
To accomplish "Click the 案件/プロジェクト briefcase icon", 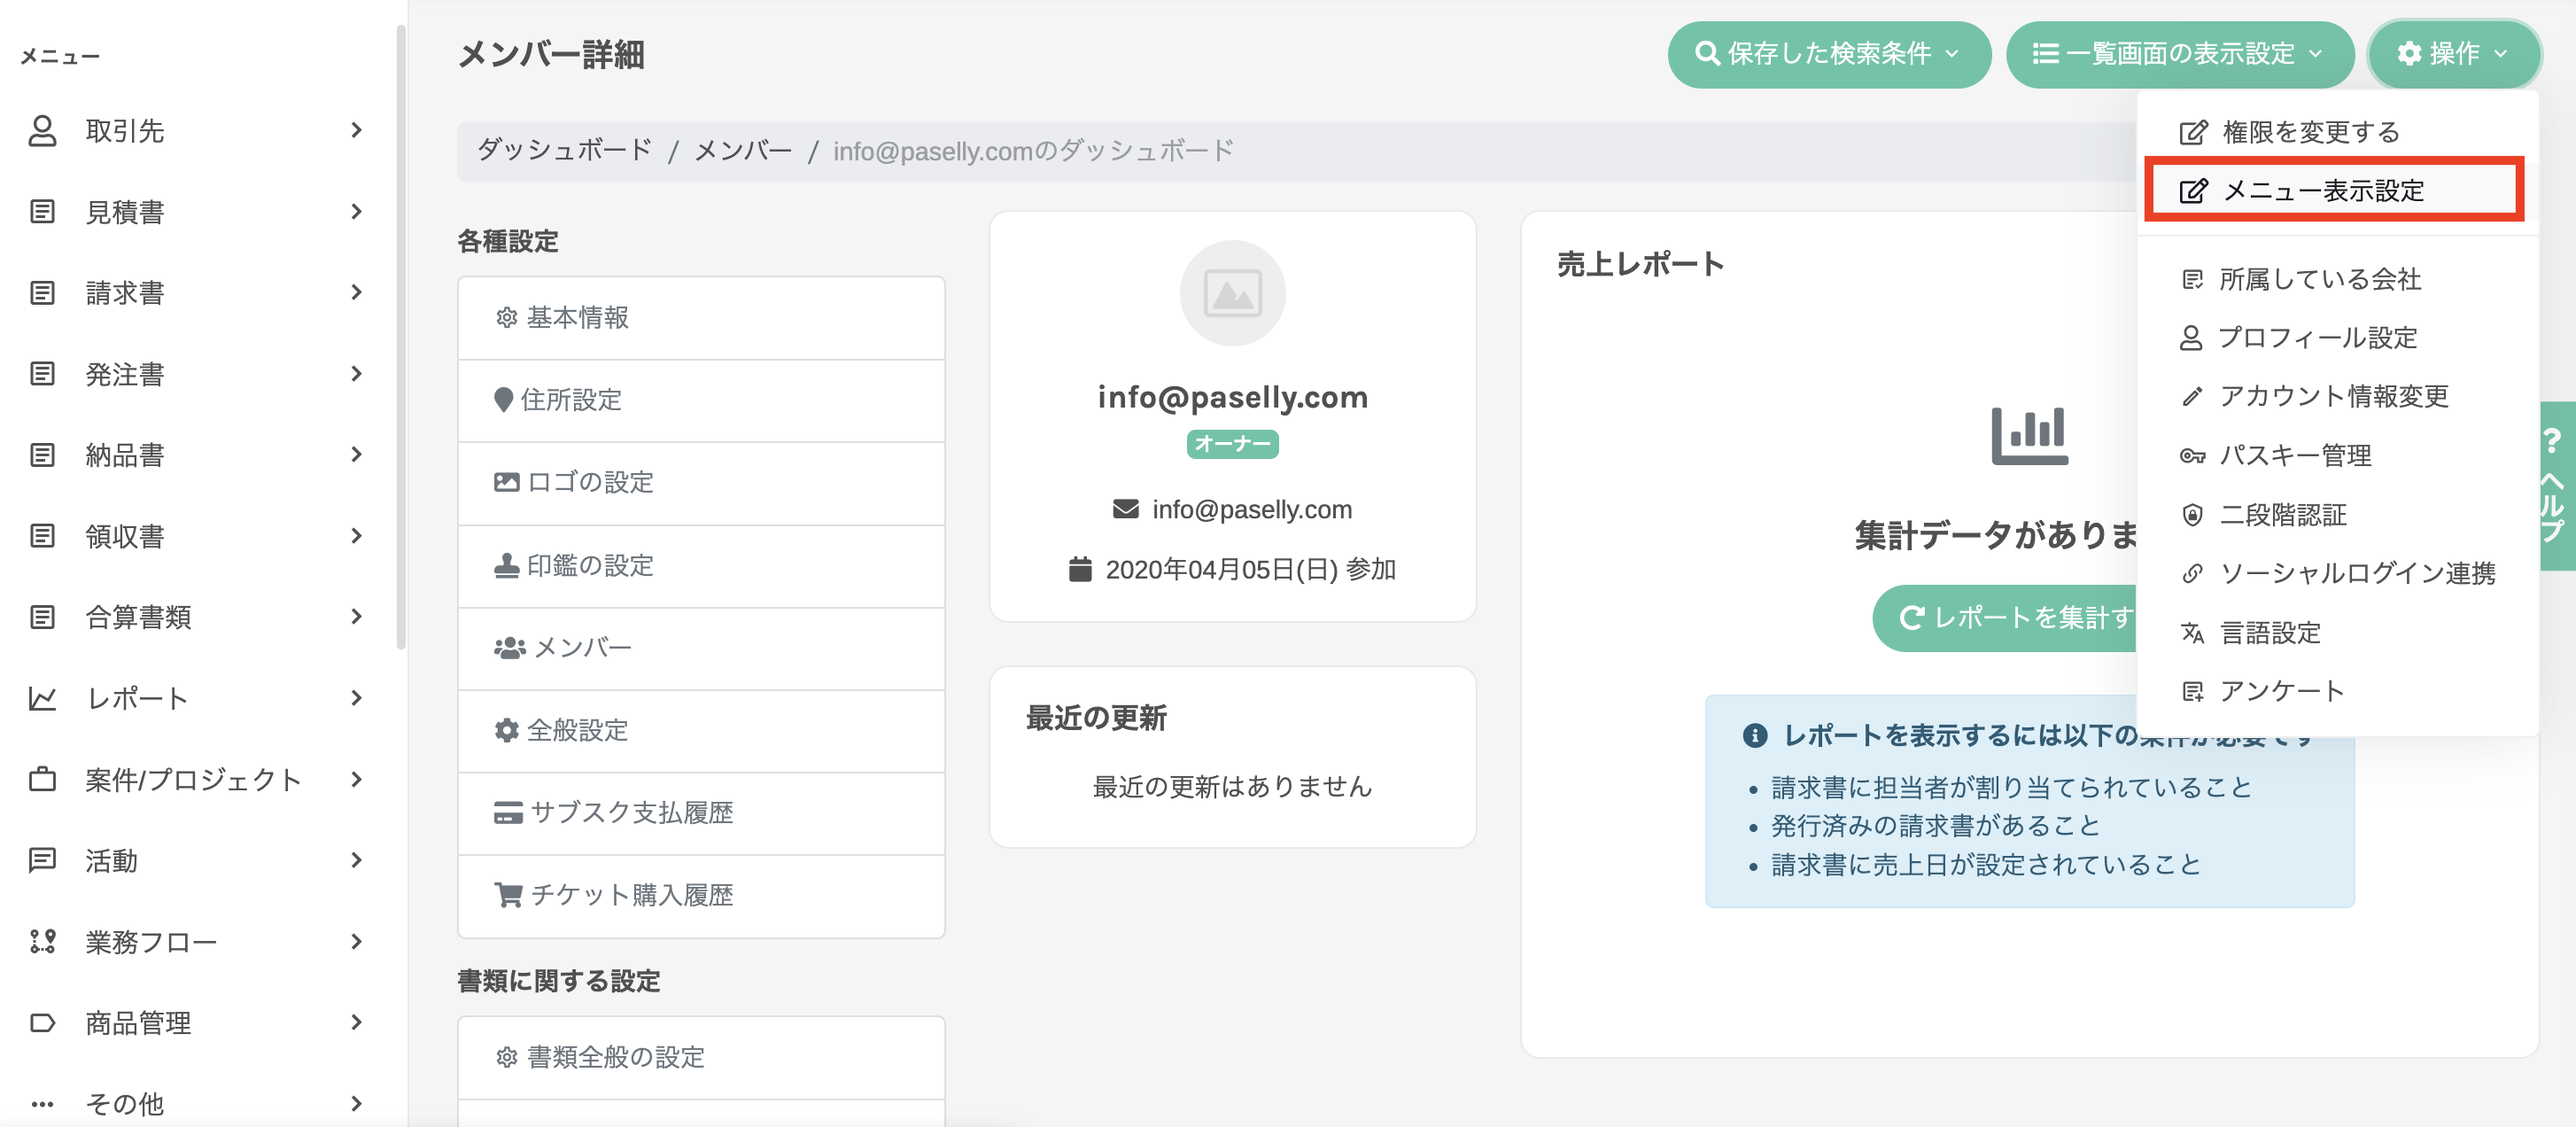I will click(42, 778).
